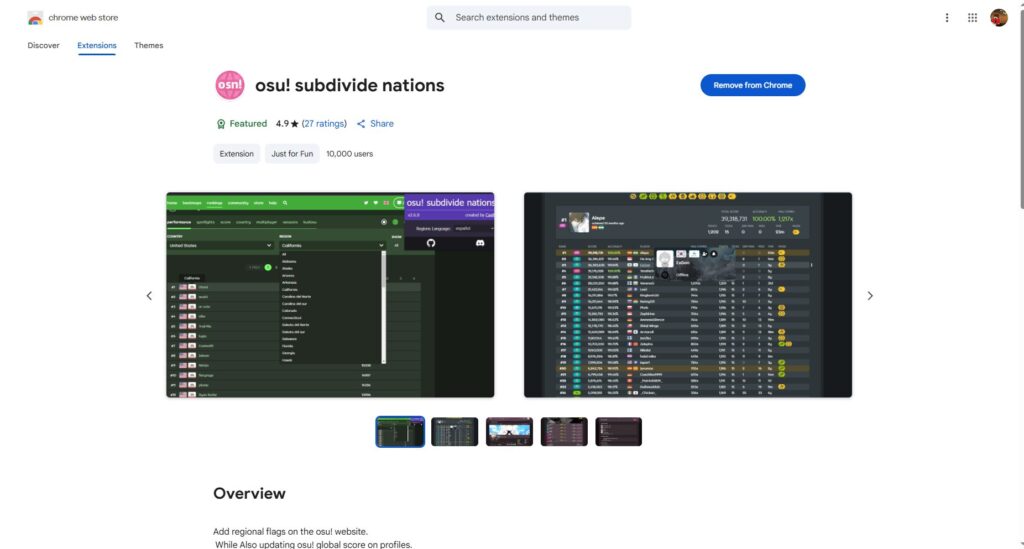Open the three-dot more options menu

tap(947, 18)
